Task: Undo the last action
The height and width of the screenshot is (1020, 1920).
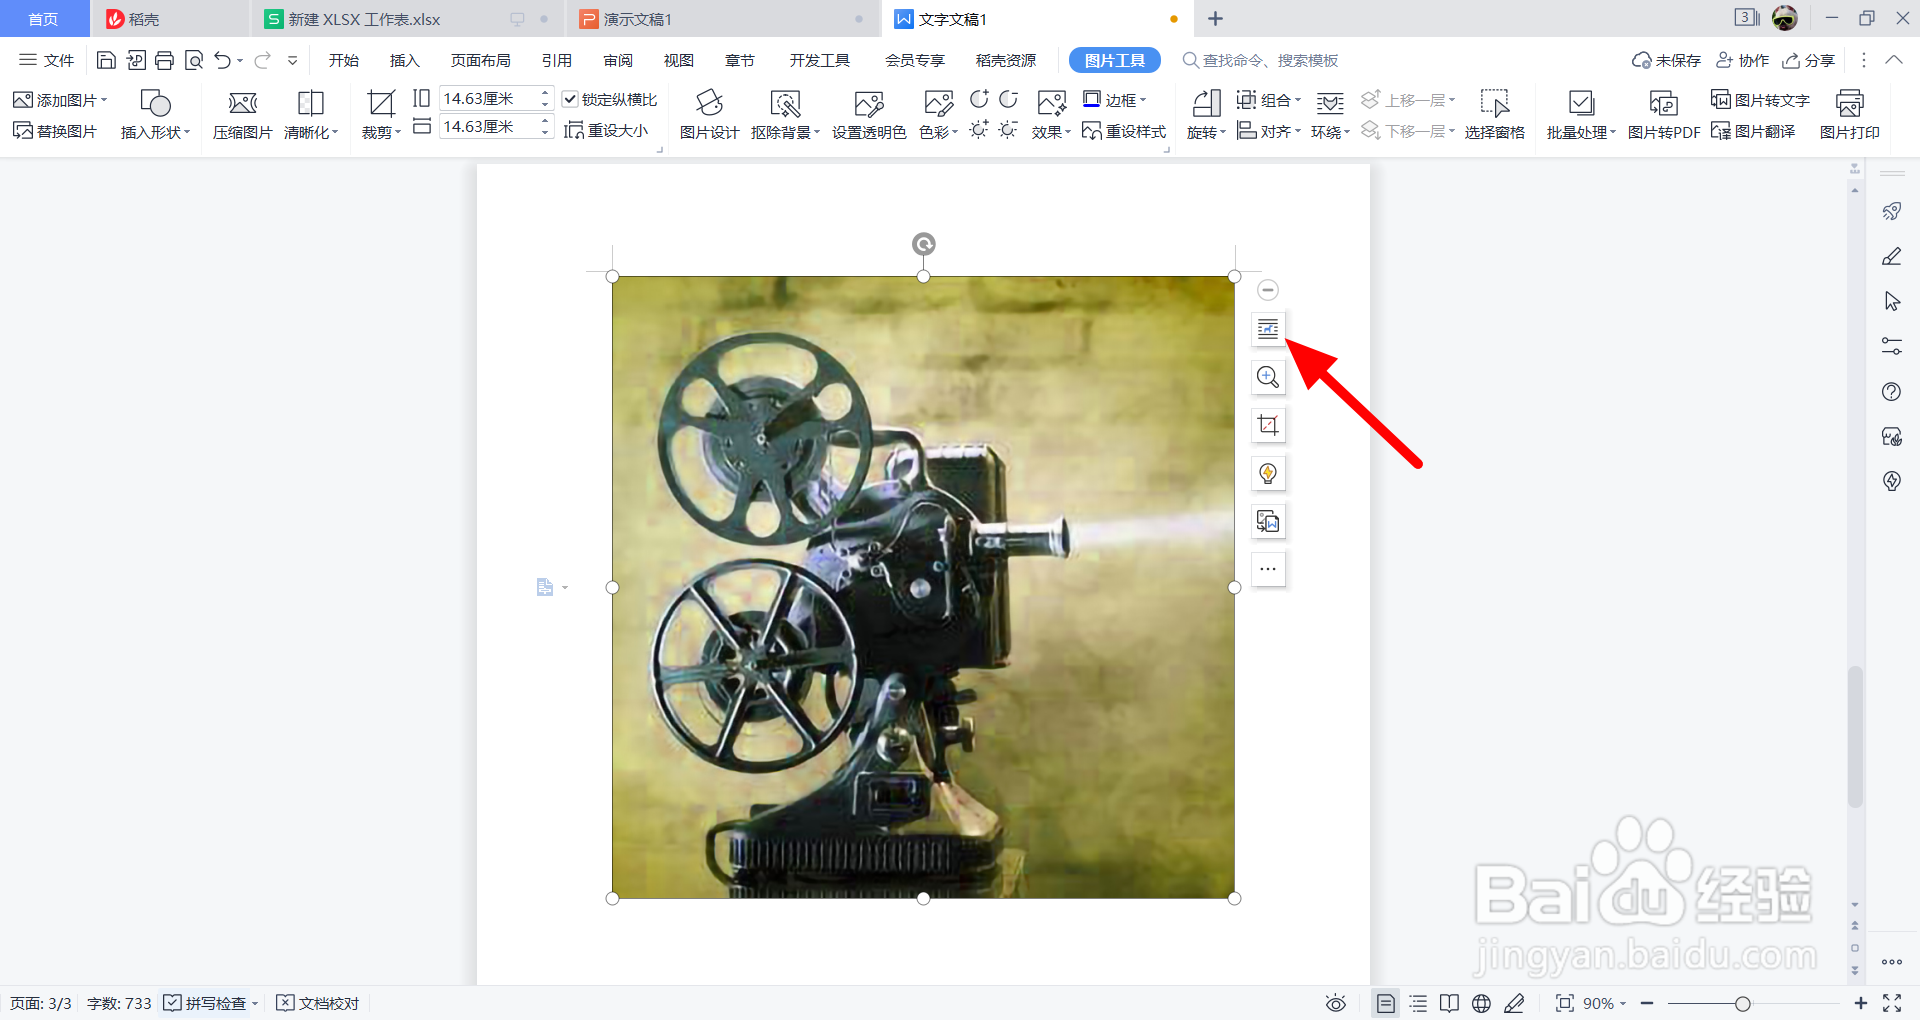Action: coord(222,61)
